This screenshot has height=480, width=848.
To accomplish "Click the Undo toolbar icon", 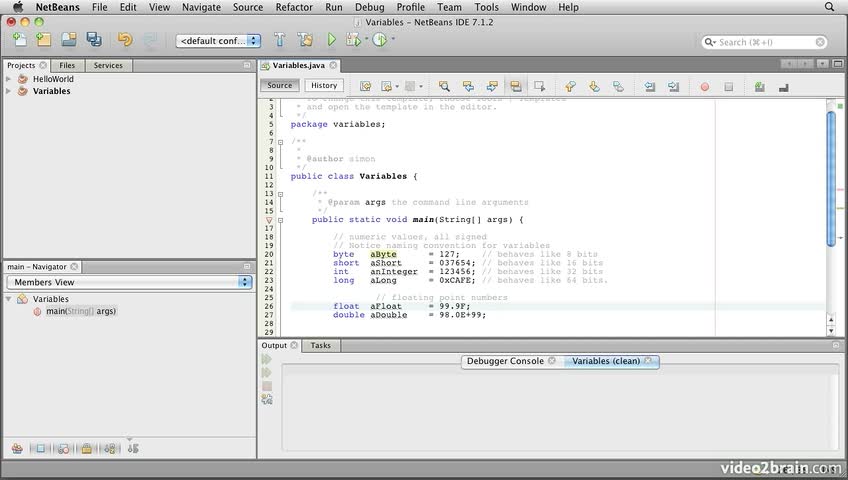I will (125, 39).
